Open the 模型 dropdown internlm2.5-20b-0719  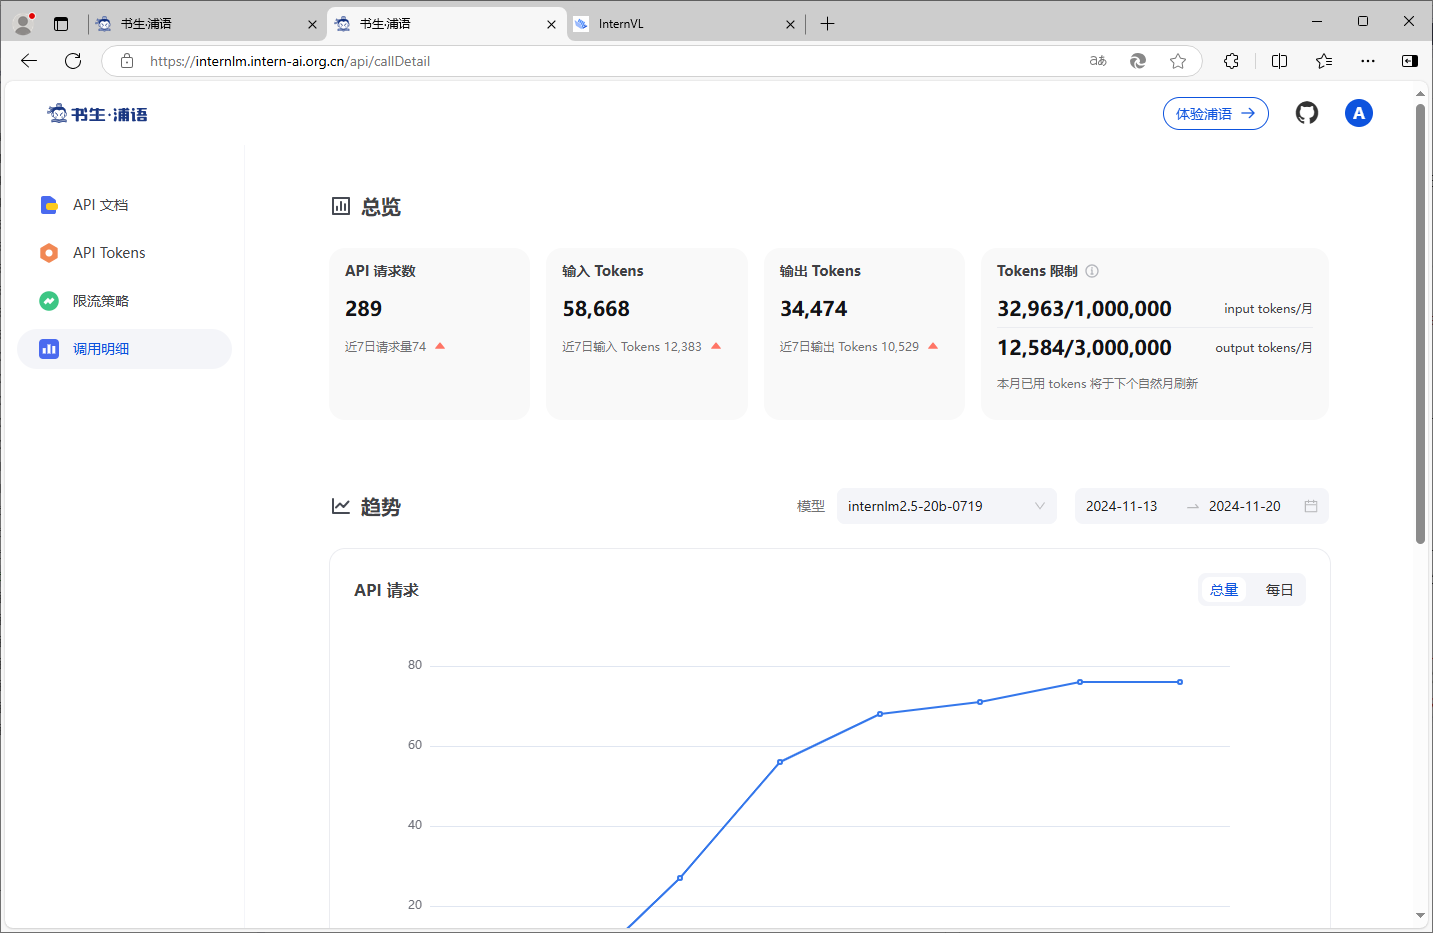coord(946,506)
